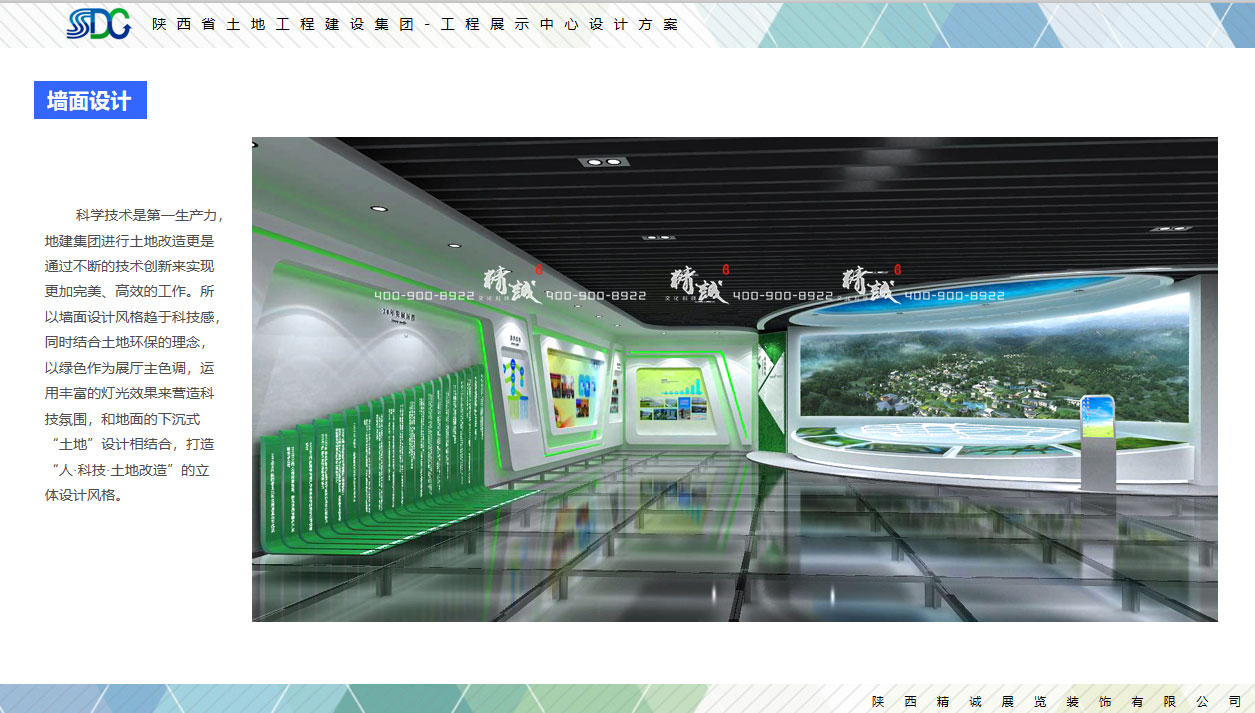Click the header title 工程展示中心设计方案
Image resolution: width=1255 pixels, height=713 pixels.
[x=558, y=23]
